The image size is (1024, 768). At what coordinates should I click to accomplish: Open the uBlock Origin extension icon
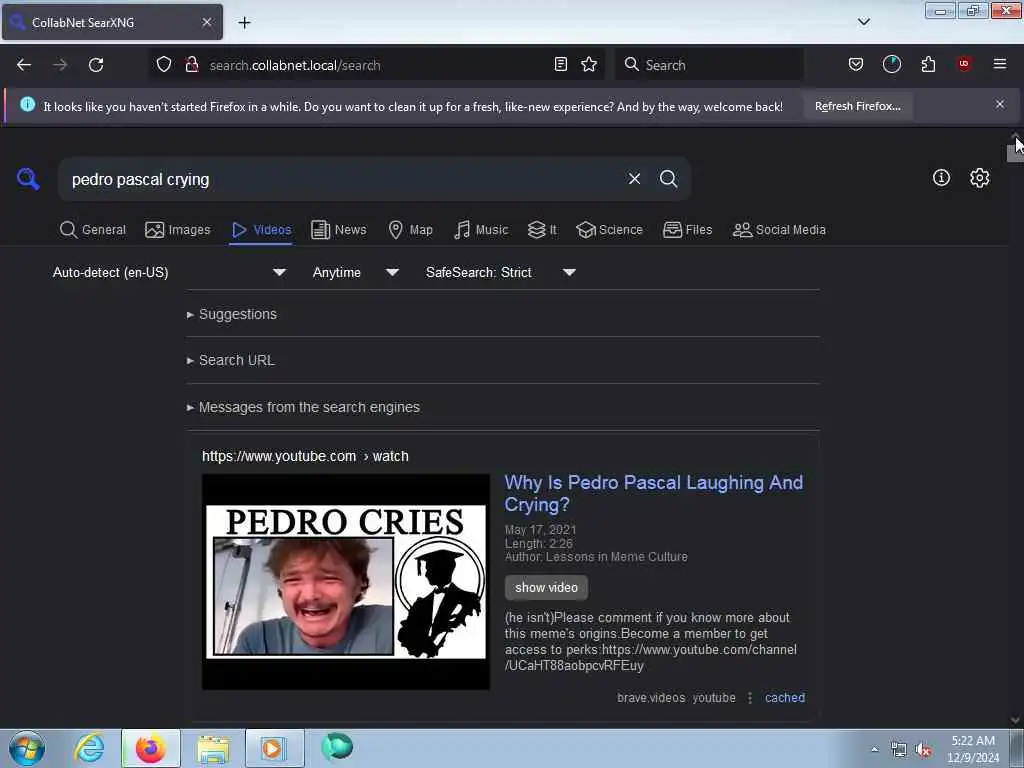[x=964, y=64]
